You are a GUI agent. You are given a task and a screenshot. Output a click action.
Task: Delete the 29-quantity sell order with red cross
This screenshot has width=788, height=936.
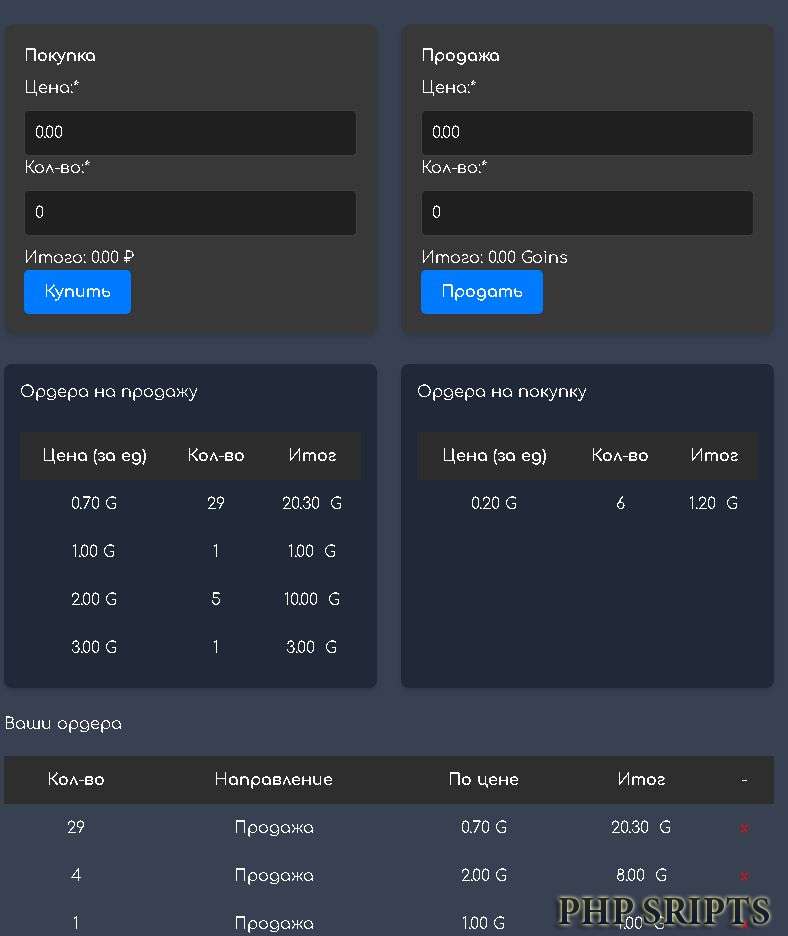coord(744,828)
